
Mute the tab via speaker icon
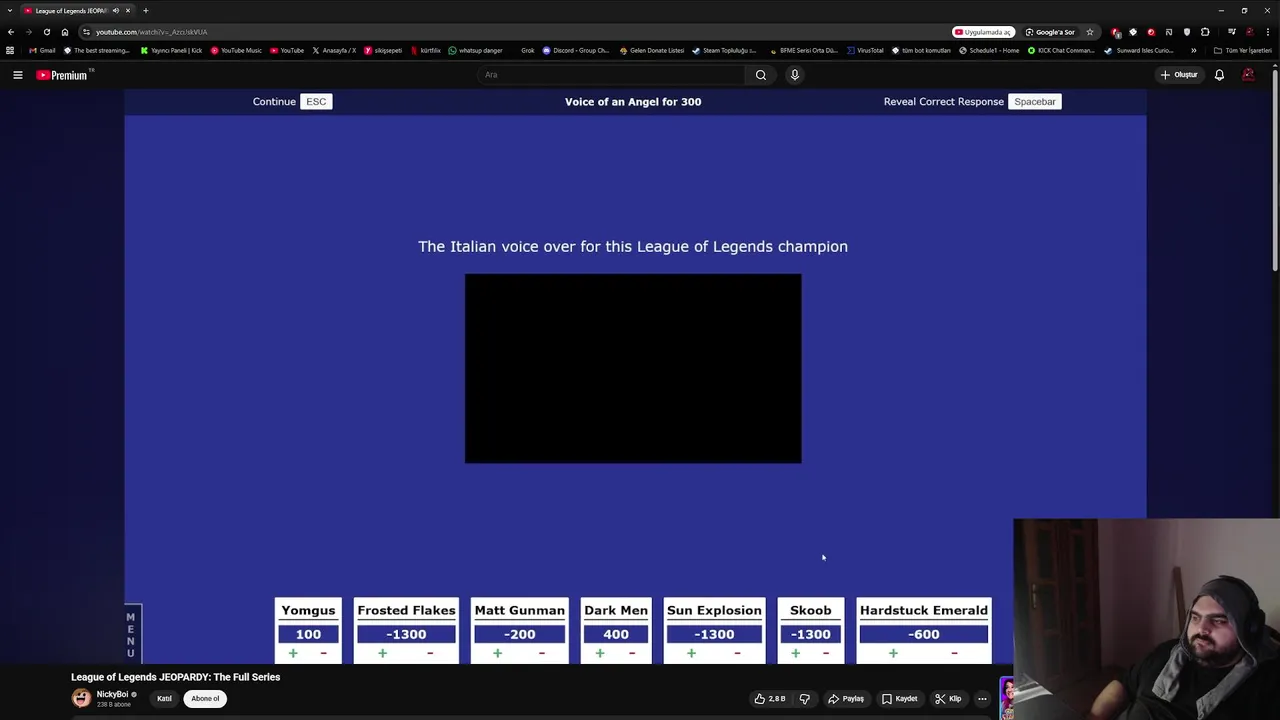(116, 11)
